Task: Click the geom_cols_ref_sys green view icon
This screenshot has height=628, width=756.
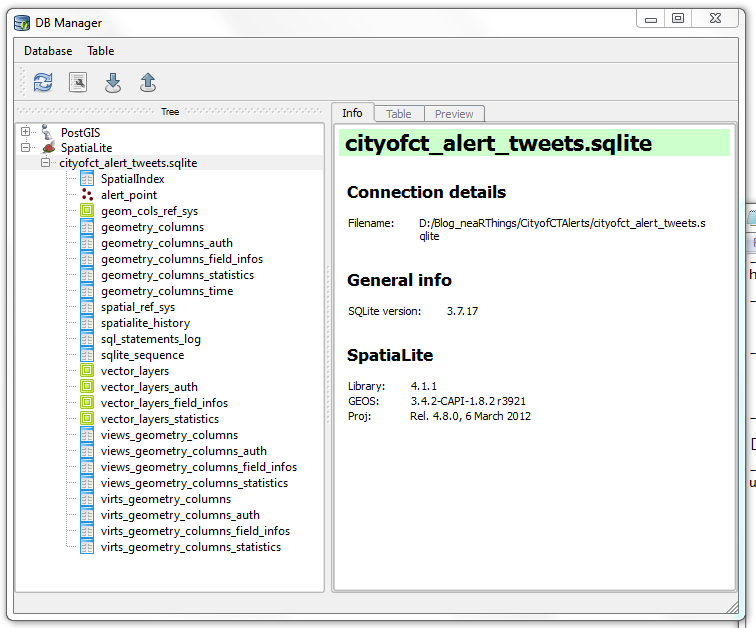Action: click(x=87, y=211)
